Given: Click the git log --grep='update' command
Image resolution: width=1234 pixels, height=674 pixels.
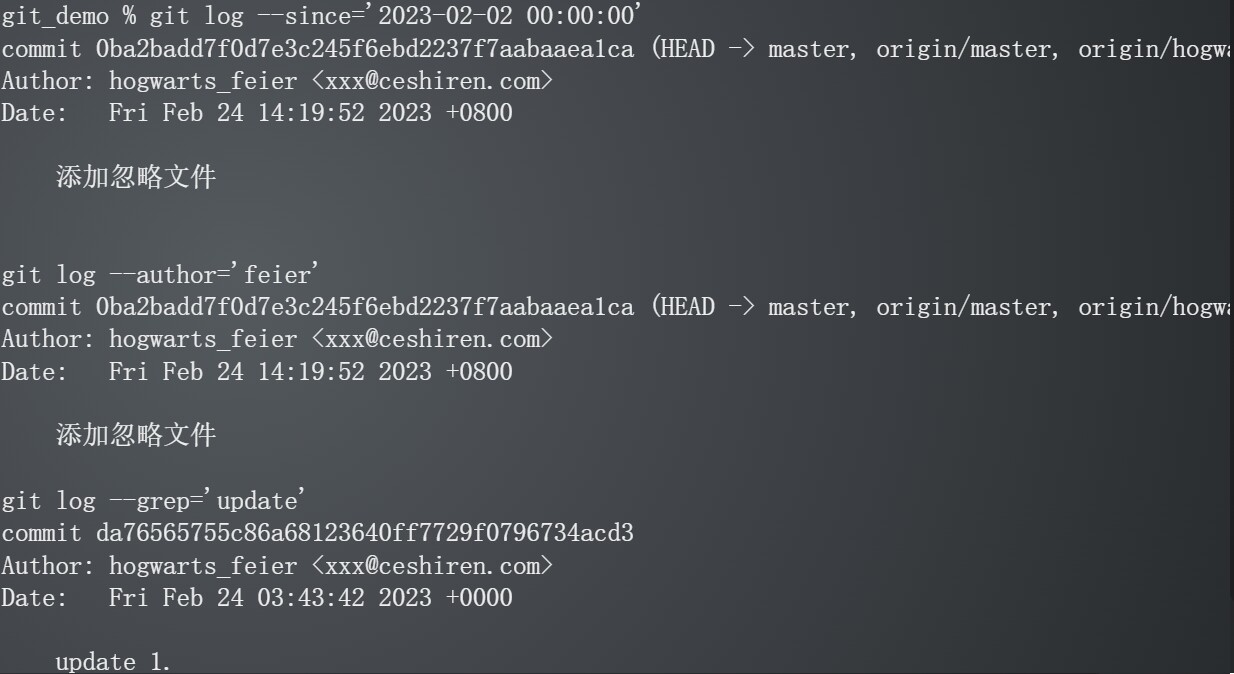Looking at the screenshot, I should click(x=152, y=500).
